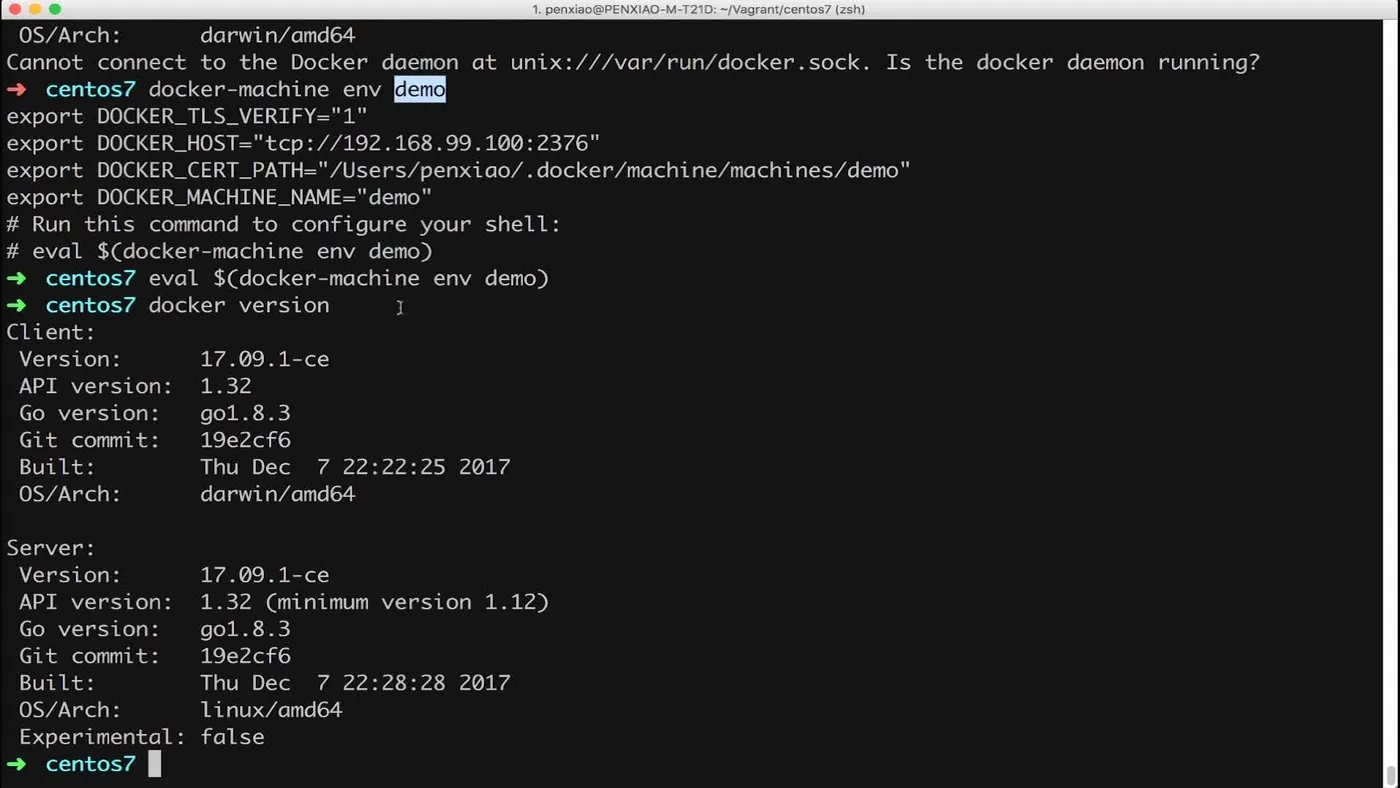Click the scrollbar thumb at the bottom right
1400x788 pixels.
tap(1390, 775)
